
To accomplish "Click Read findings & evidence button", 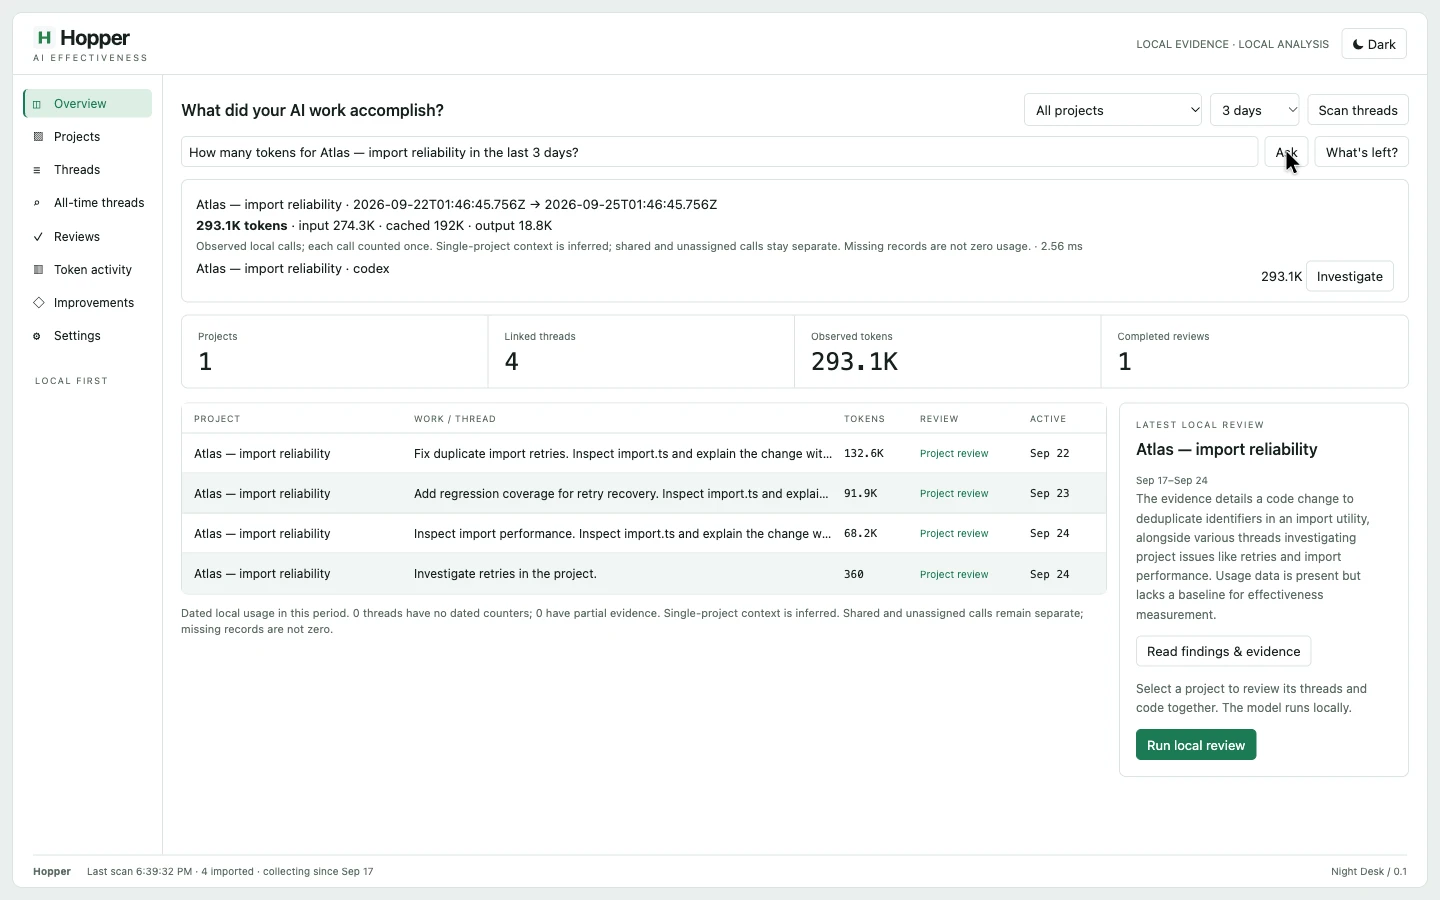I will click(1224, 651).
